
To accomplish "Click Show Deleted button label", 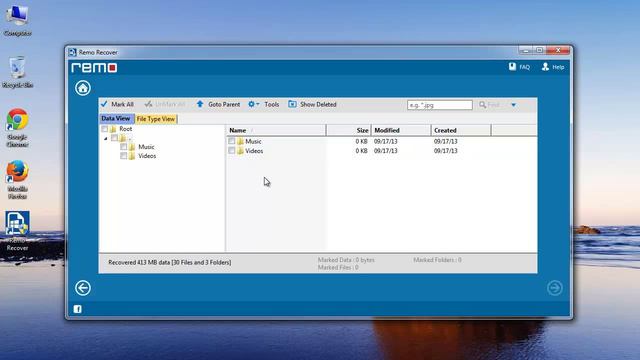I will tap(318, 104).
